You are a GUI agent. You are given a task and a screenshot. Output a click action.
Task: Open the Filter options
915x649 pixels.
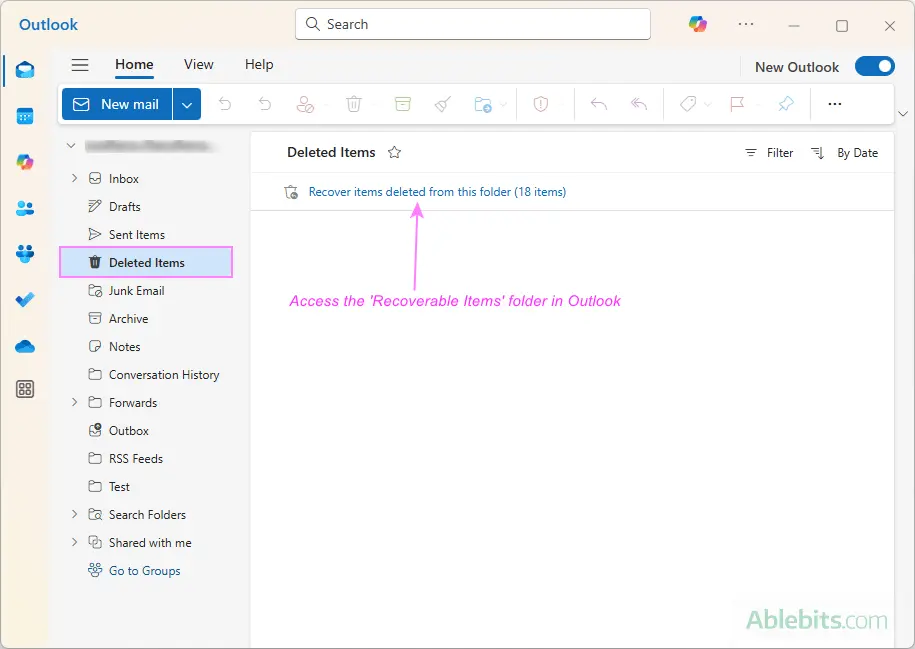769,153
